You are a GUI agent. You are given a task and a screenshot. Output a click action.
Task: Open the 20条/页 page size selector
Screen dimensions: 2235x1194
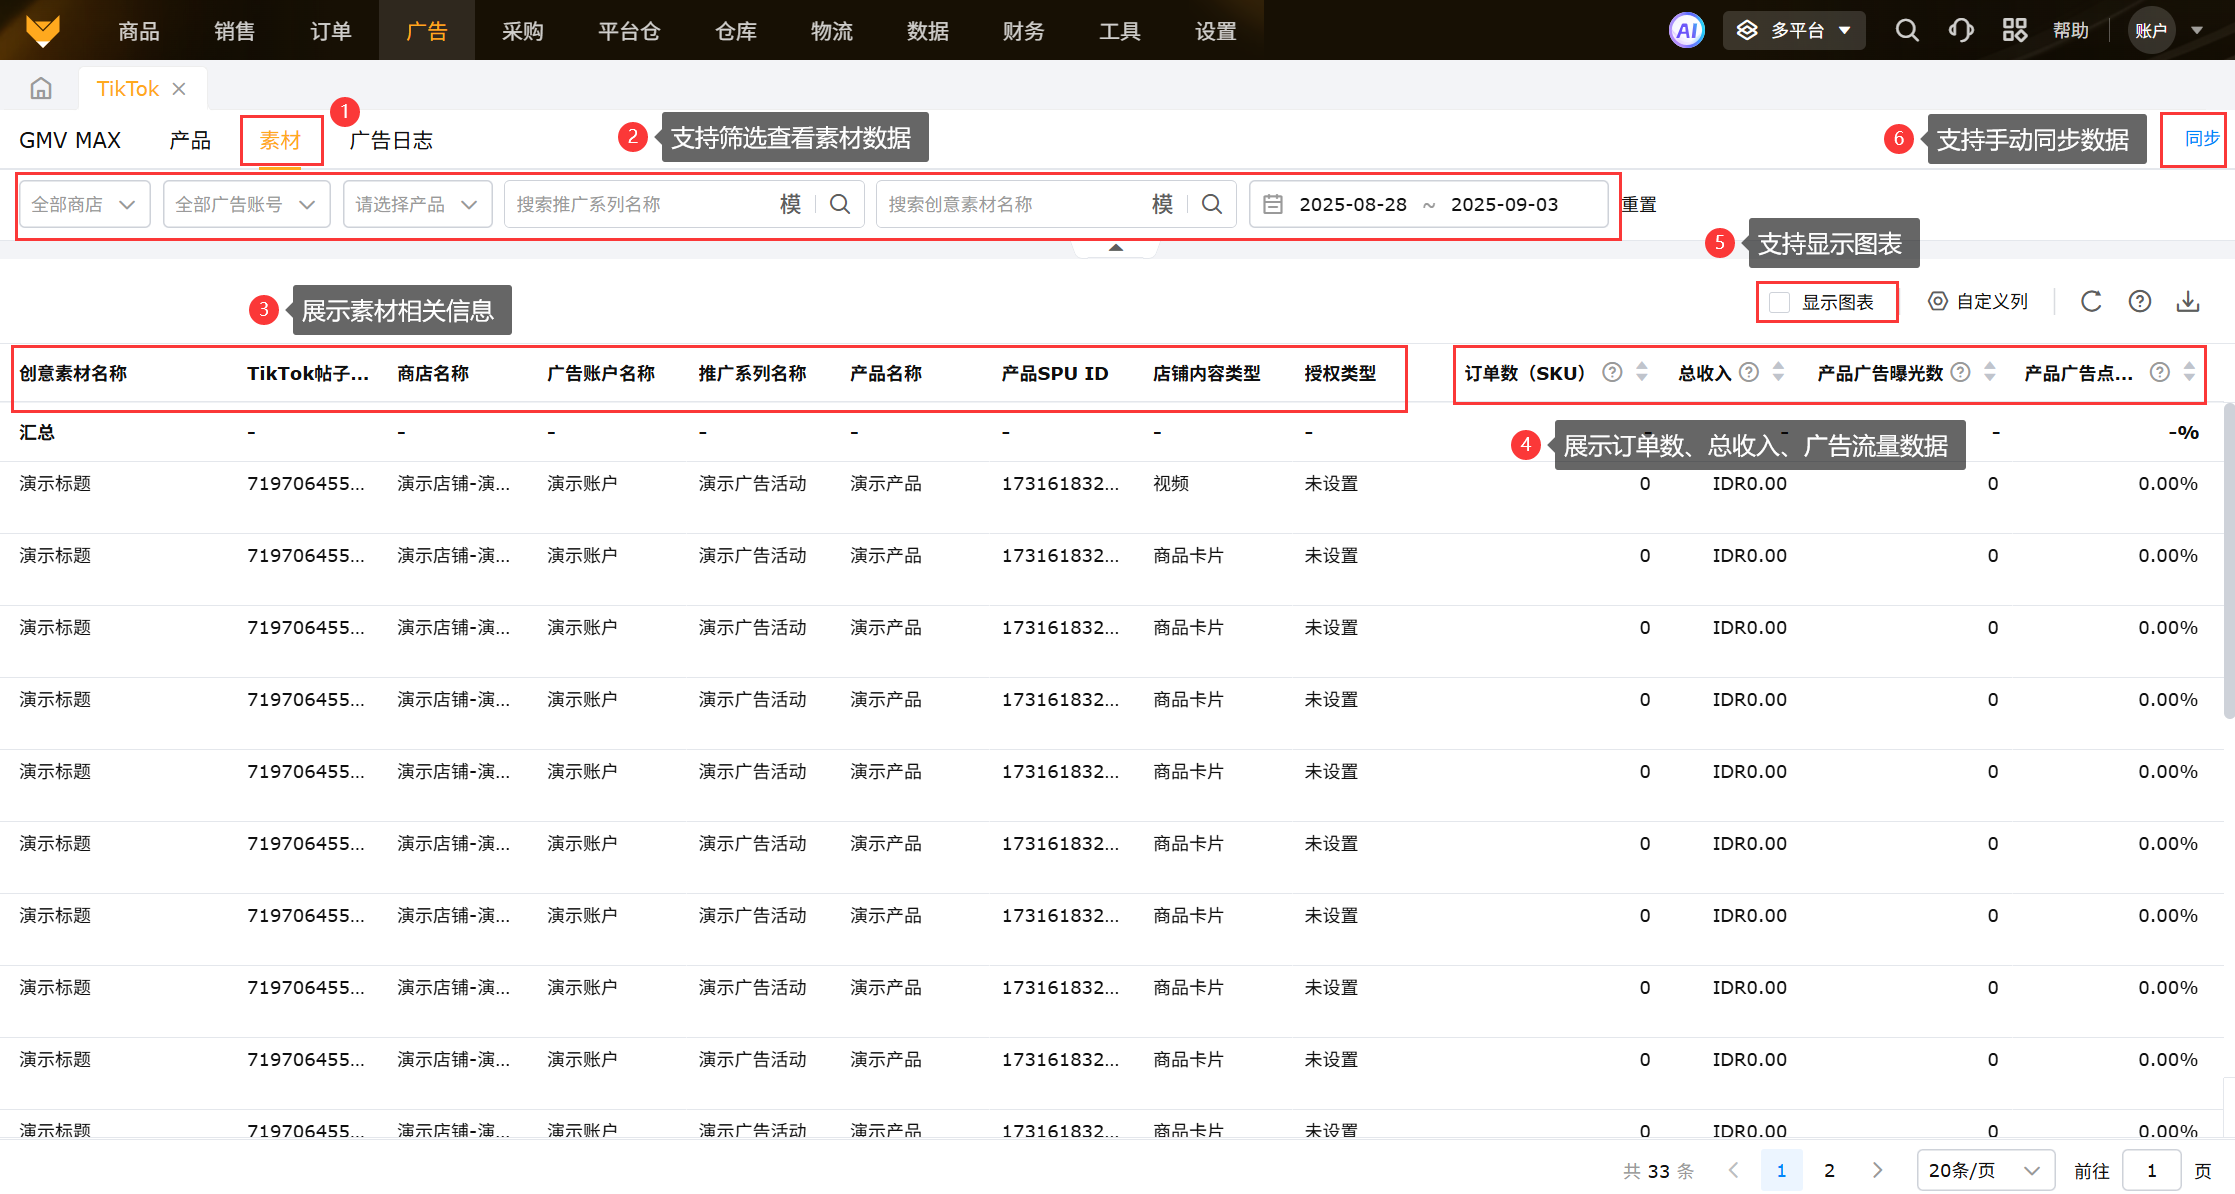(x=1984, y=1170)
